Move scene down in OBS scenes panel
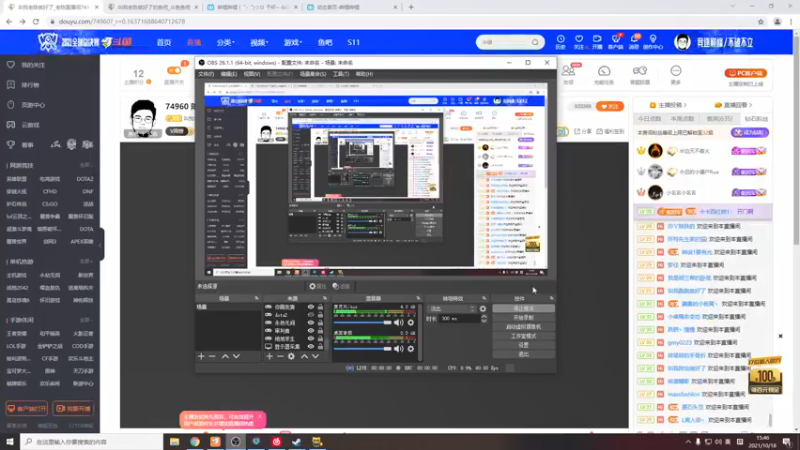Viewport: 800px width, 450px height. 236,356
